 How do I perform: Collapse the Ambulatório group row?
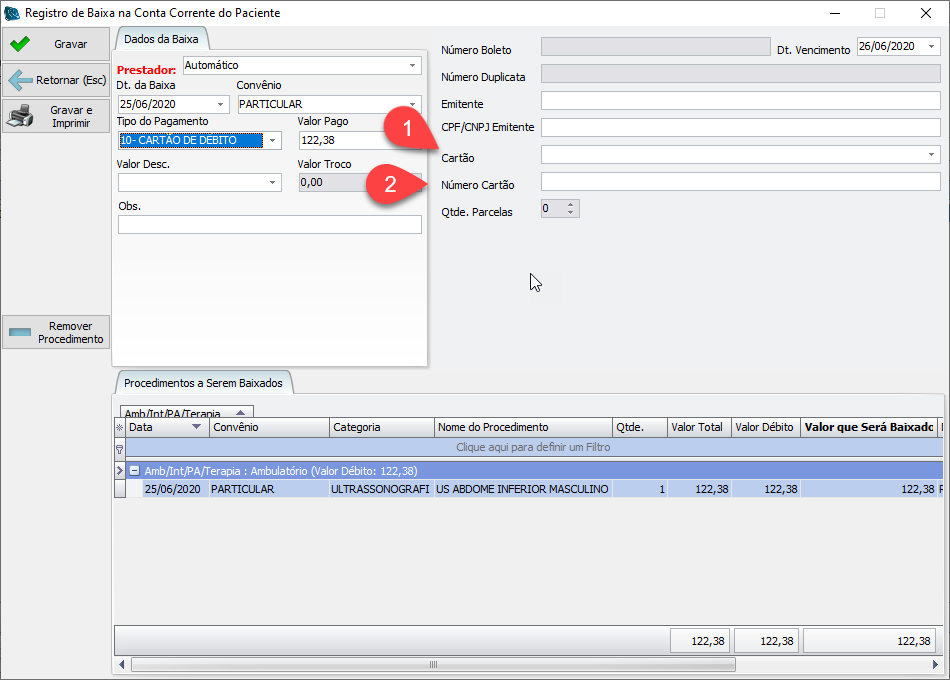pos(134,470)
